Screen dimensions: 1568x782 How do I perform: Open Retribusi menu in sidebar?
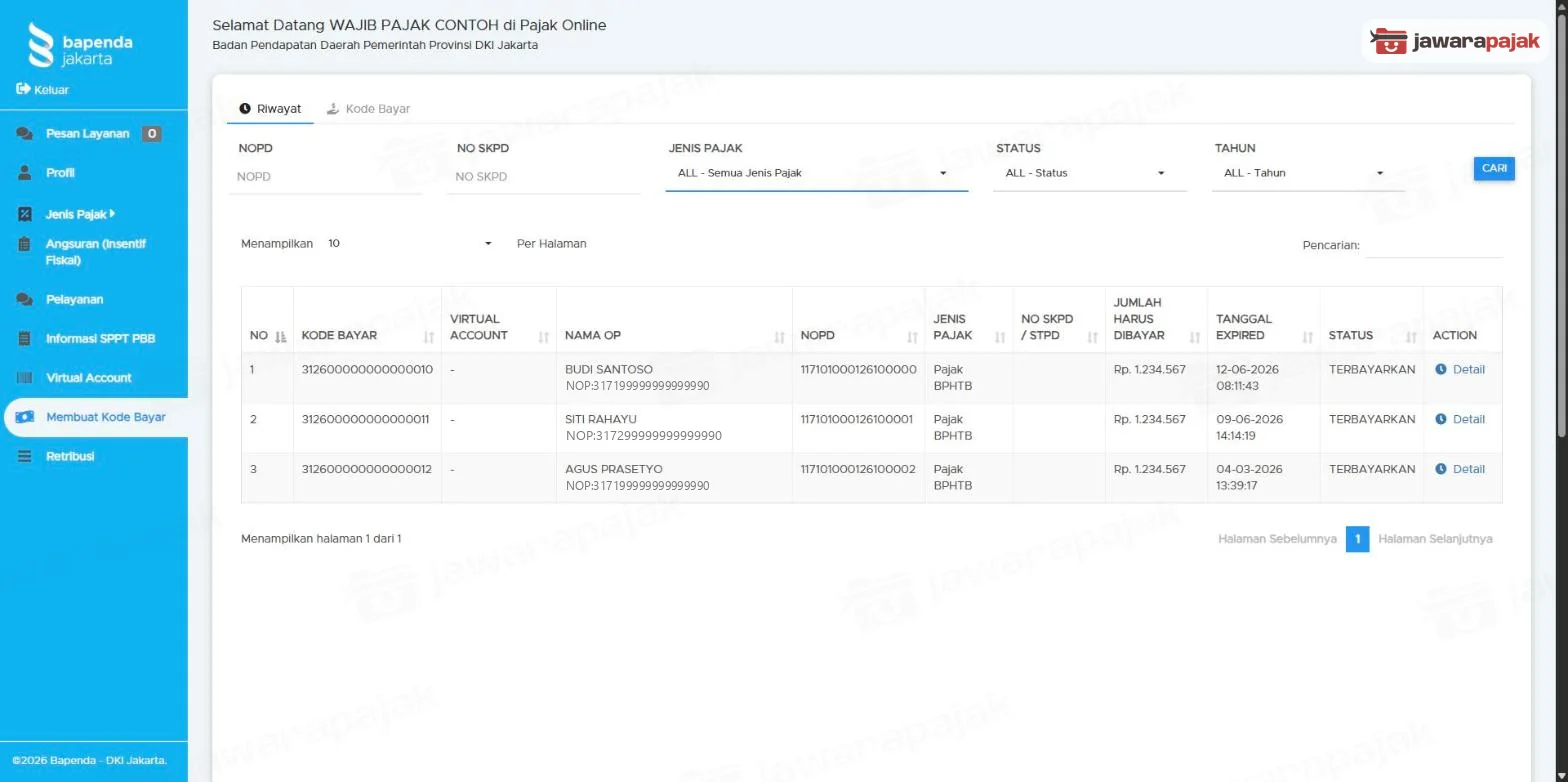pos(70,456)
